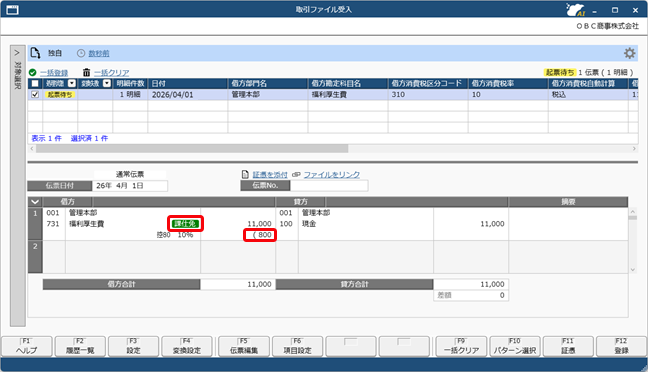Click the 伝票日付 field showing 26年 4月 1日
The height and width of the screenshot is (372, 648).
point(130,186)
